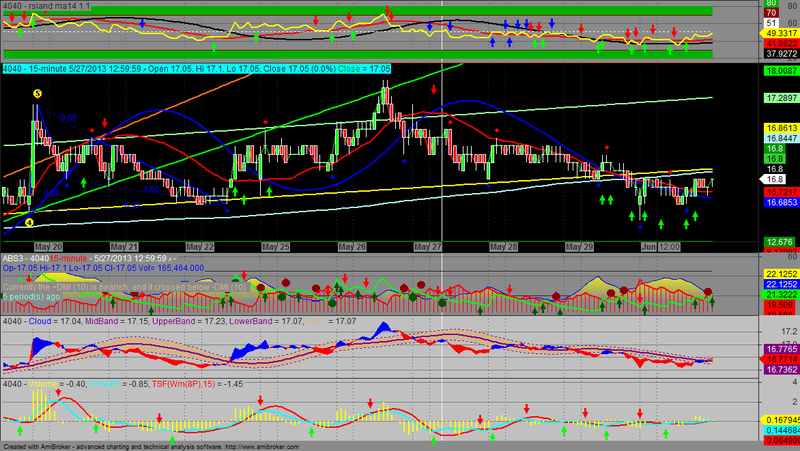Click the yellow 49.3317 RSI value tag
This screenshot has height=451, width=800.
(x=781, y=33)
